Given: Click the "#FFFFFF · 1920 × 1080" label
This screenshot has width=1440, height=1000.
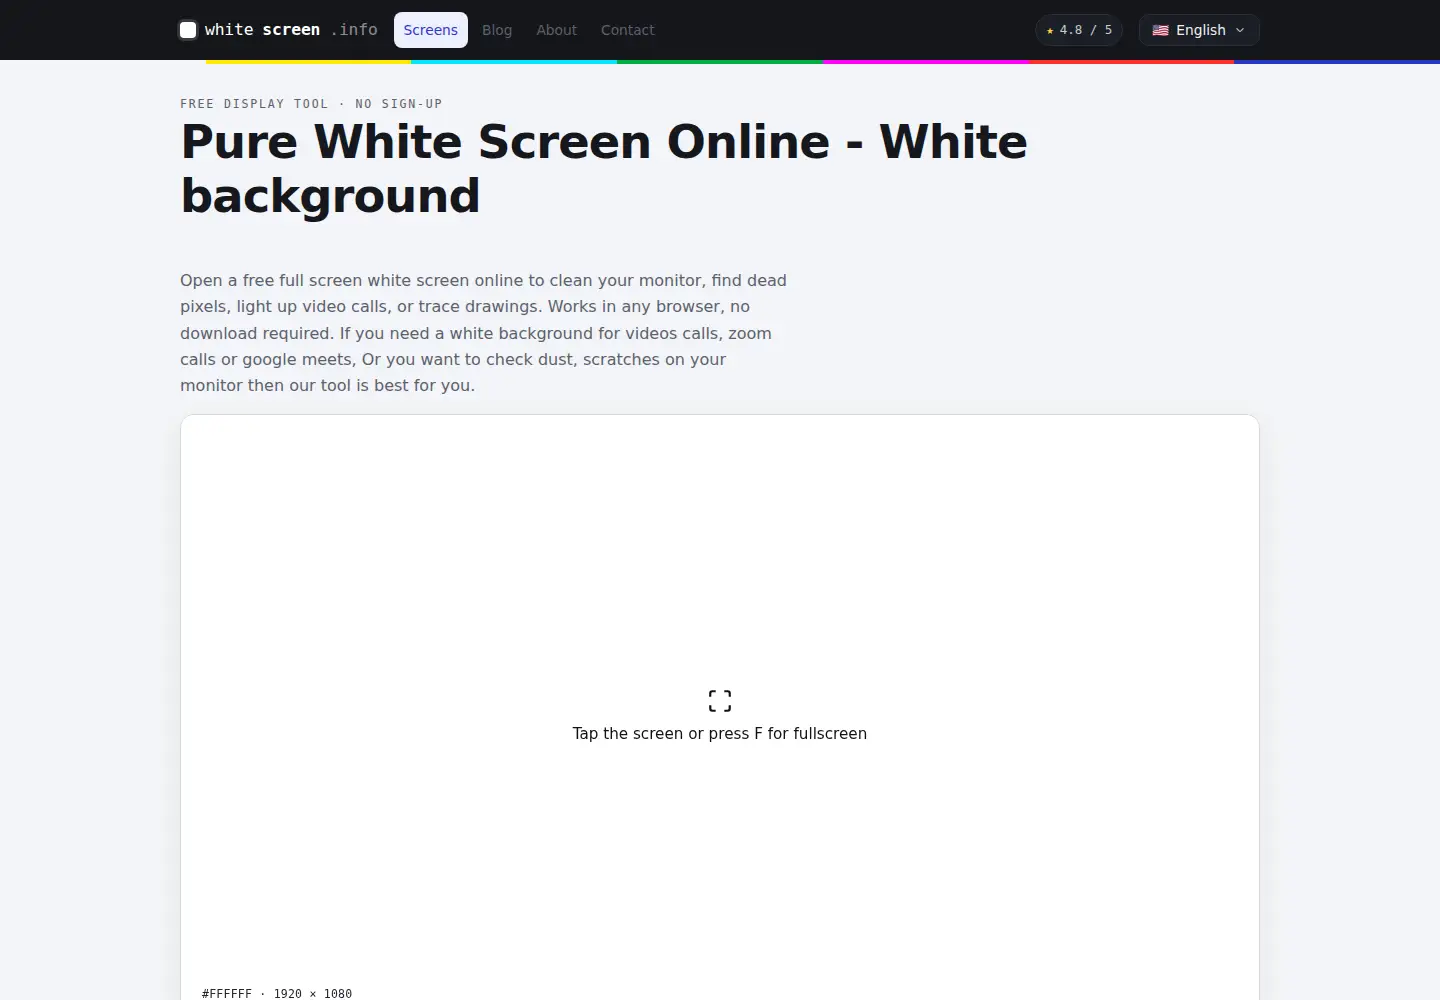Looking at the screenshot, I should point(277,993).
